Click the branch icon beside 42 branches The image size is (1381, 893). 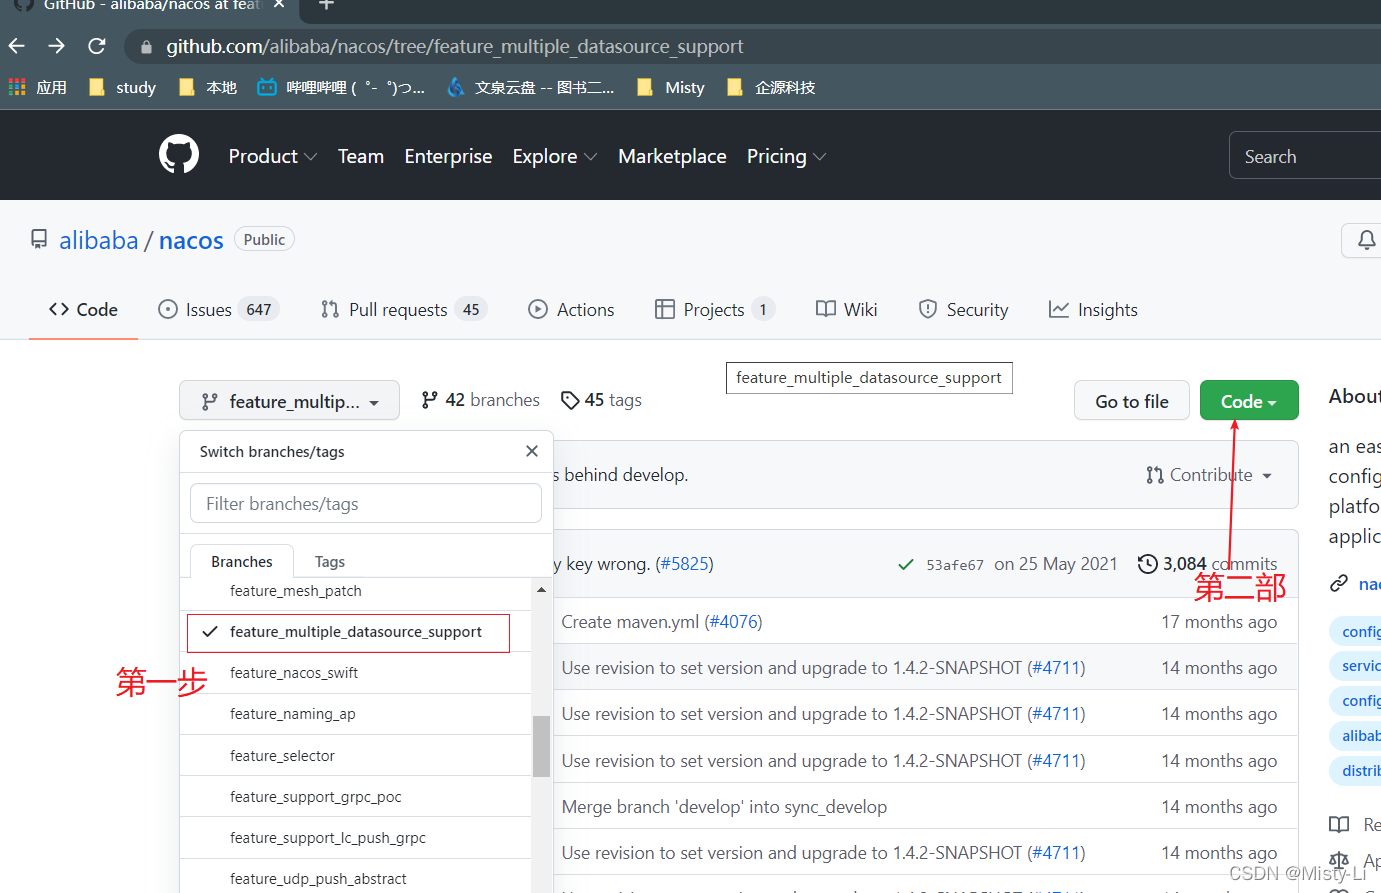(x=429, y=400)
